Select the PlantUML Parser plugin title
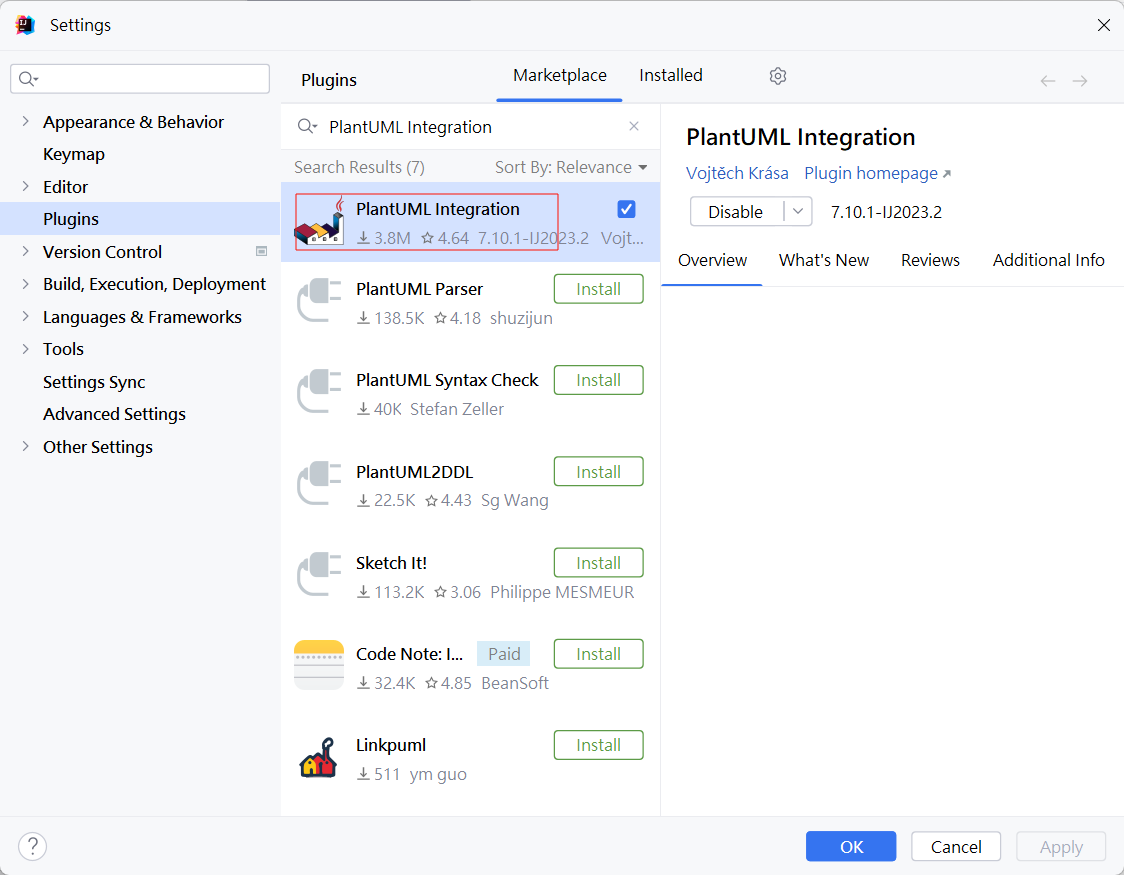1124x875 pixels. click(x=419, y=289)
